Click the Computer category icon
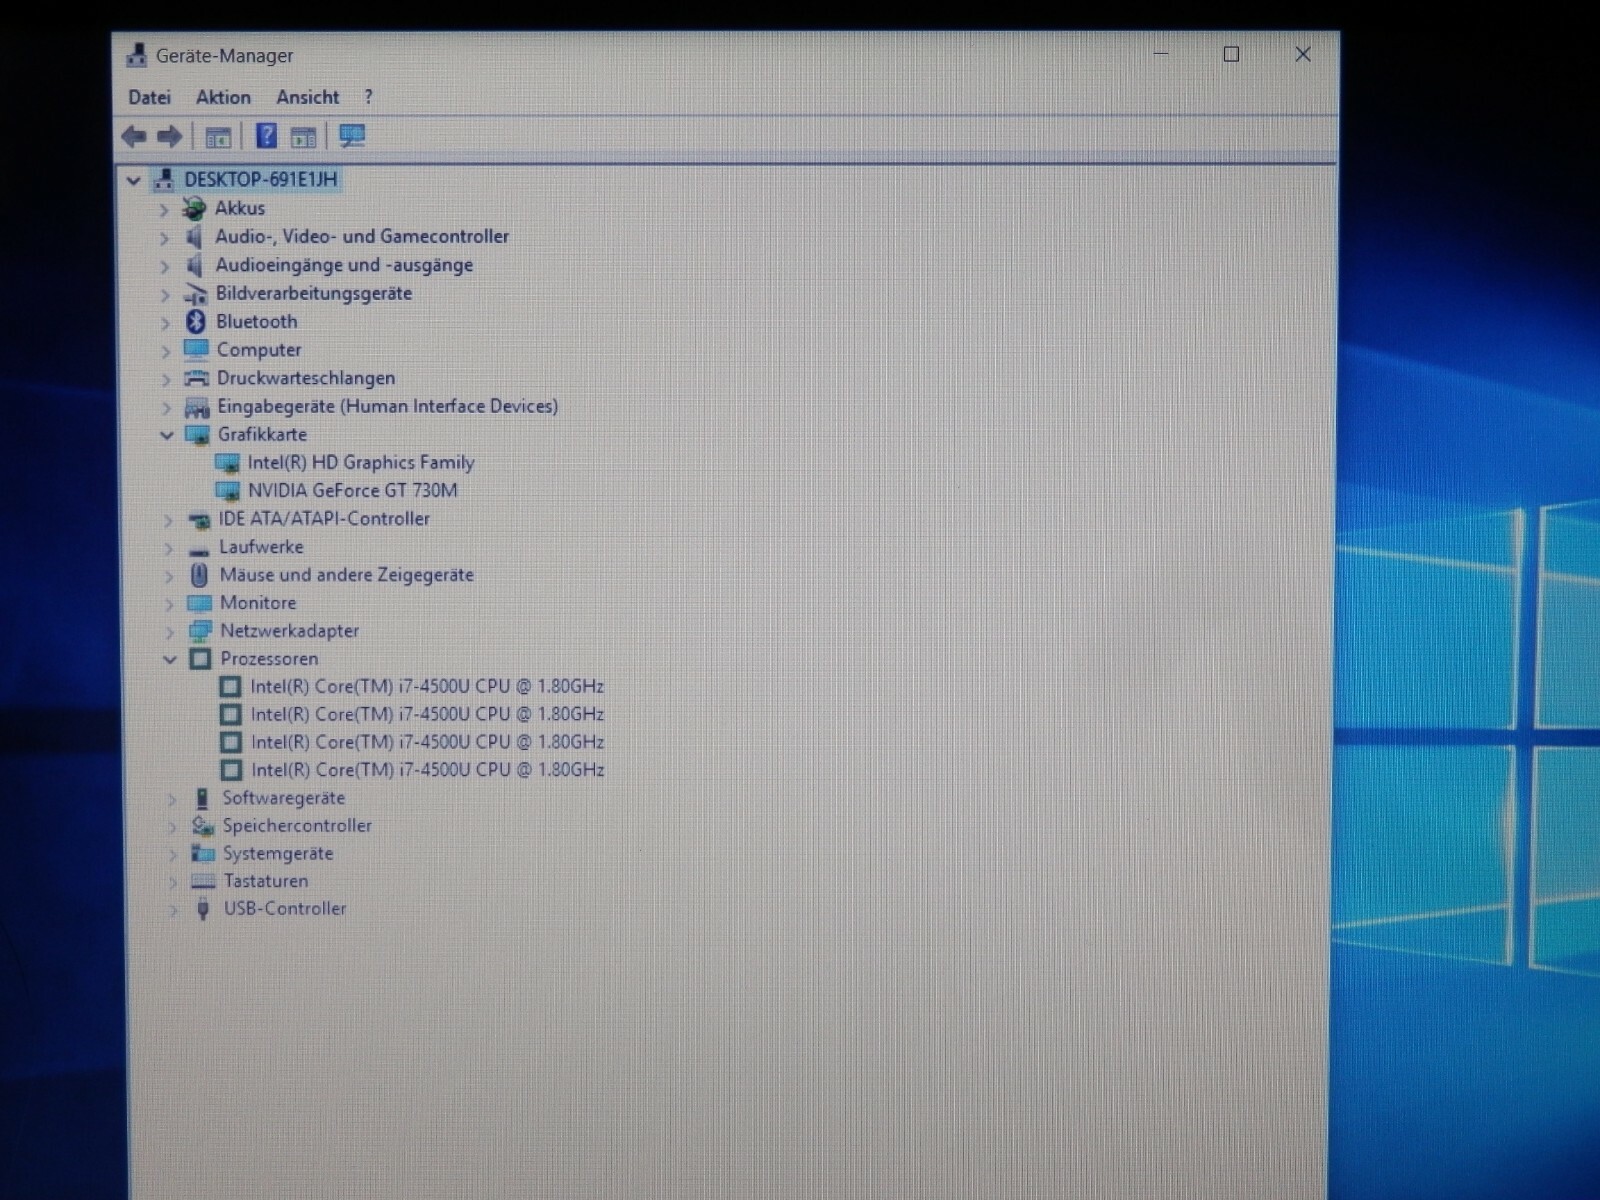 pyautogui.click(x=196, y=349)
